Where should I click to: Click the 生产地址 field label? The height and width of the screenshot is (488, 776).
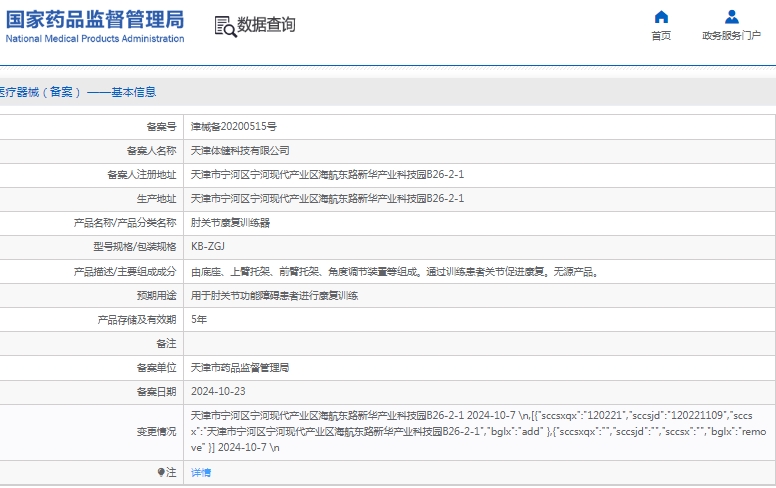156,198
